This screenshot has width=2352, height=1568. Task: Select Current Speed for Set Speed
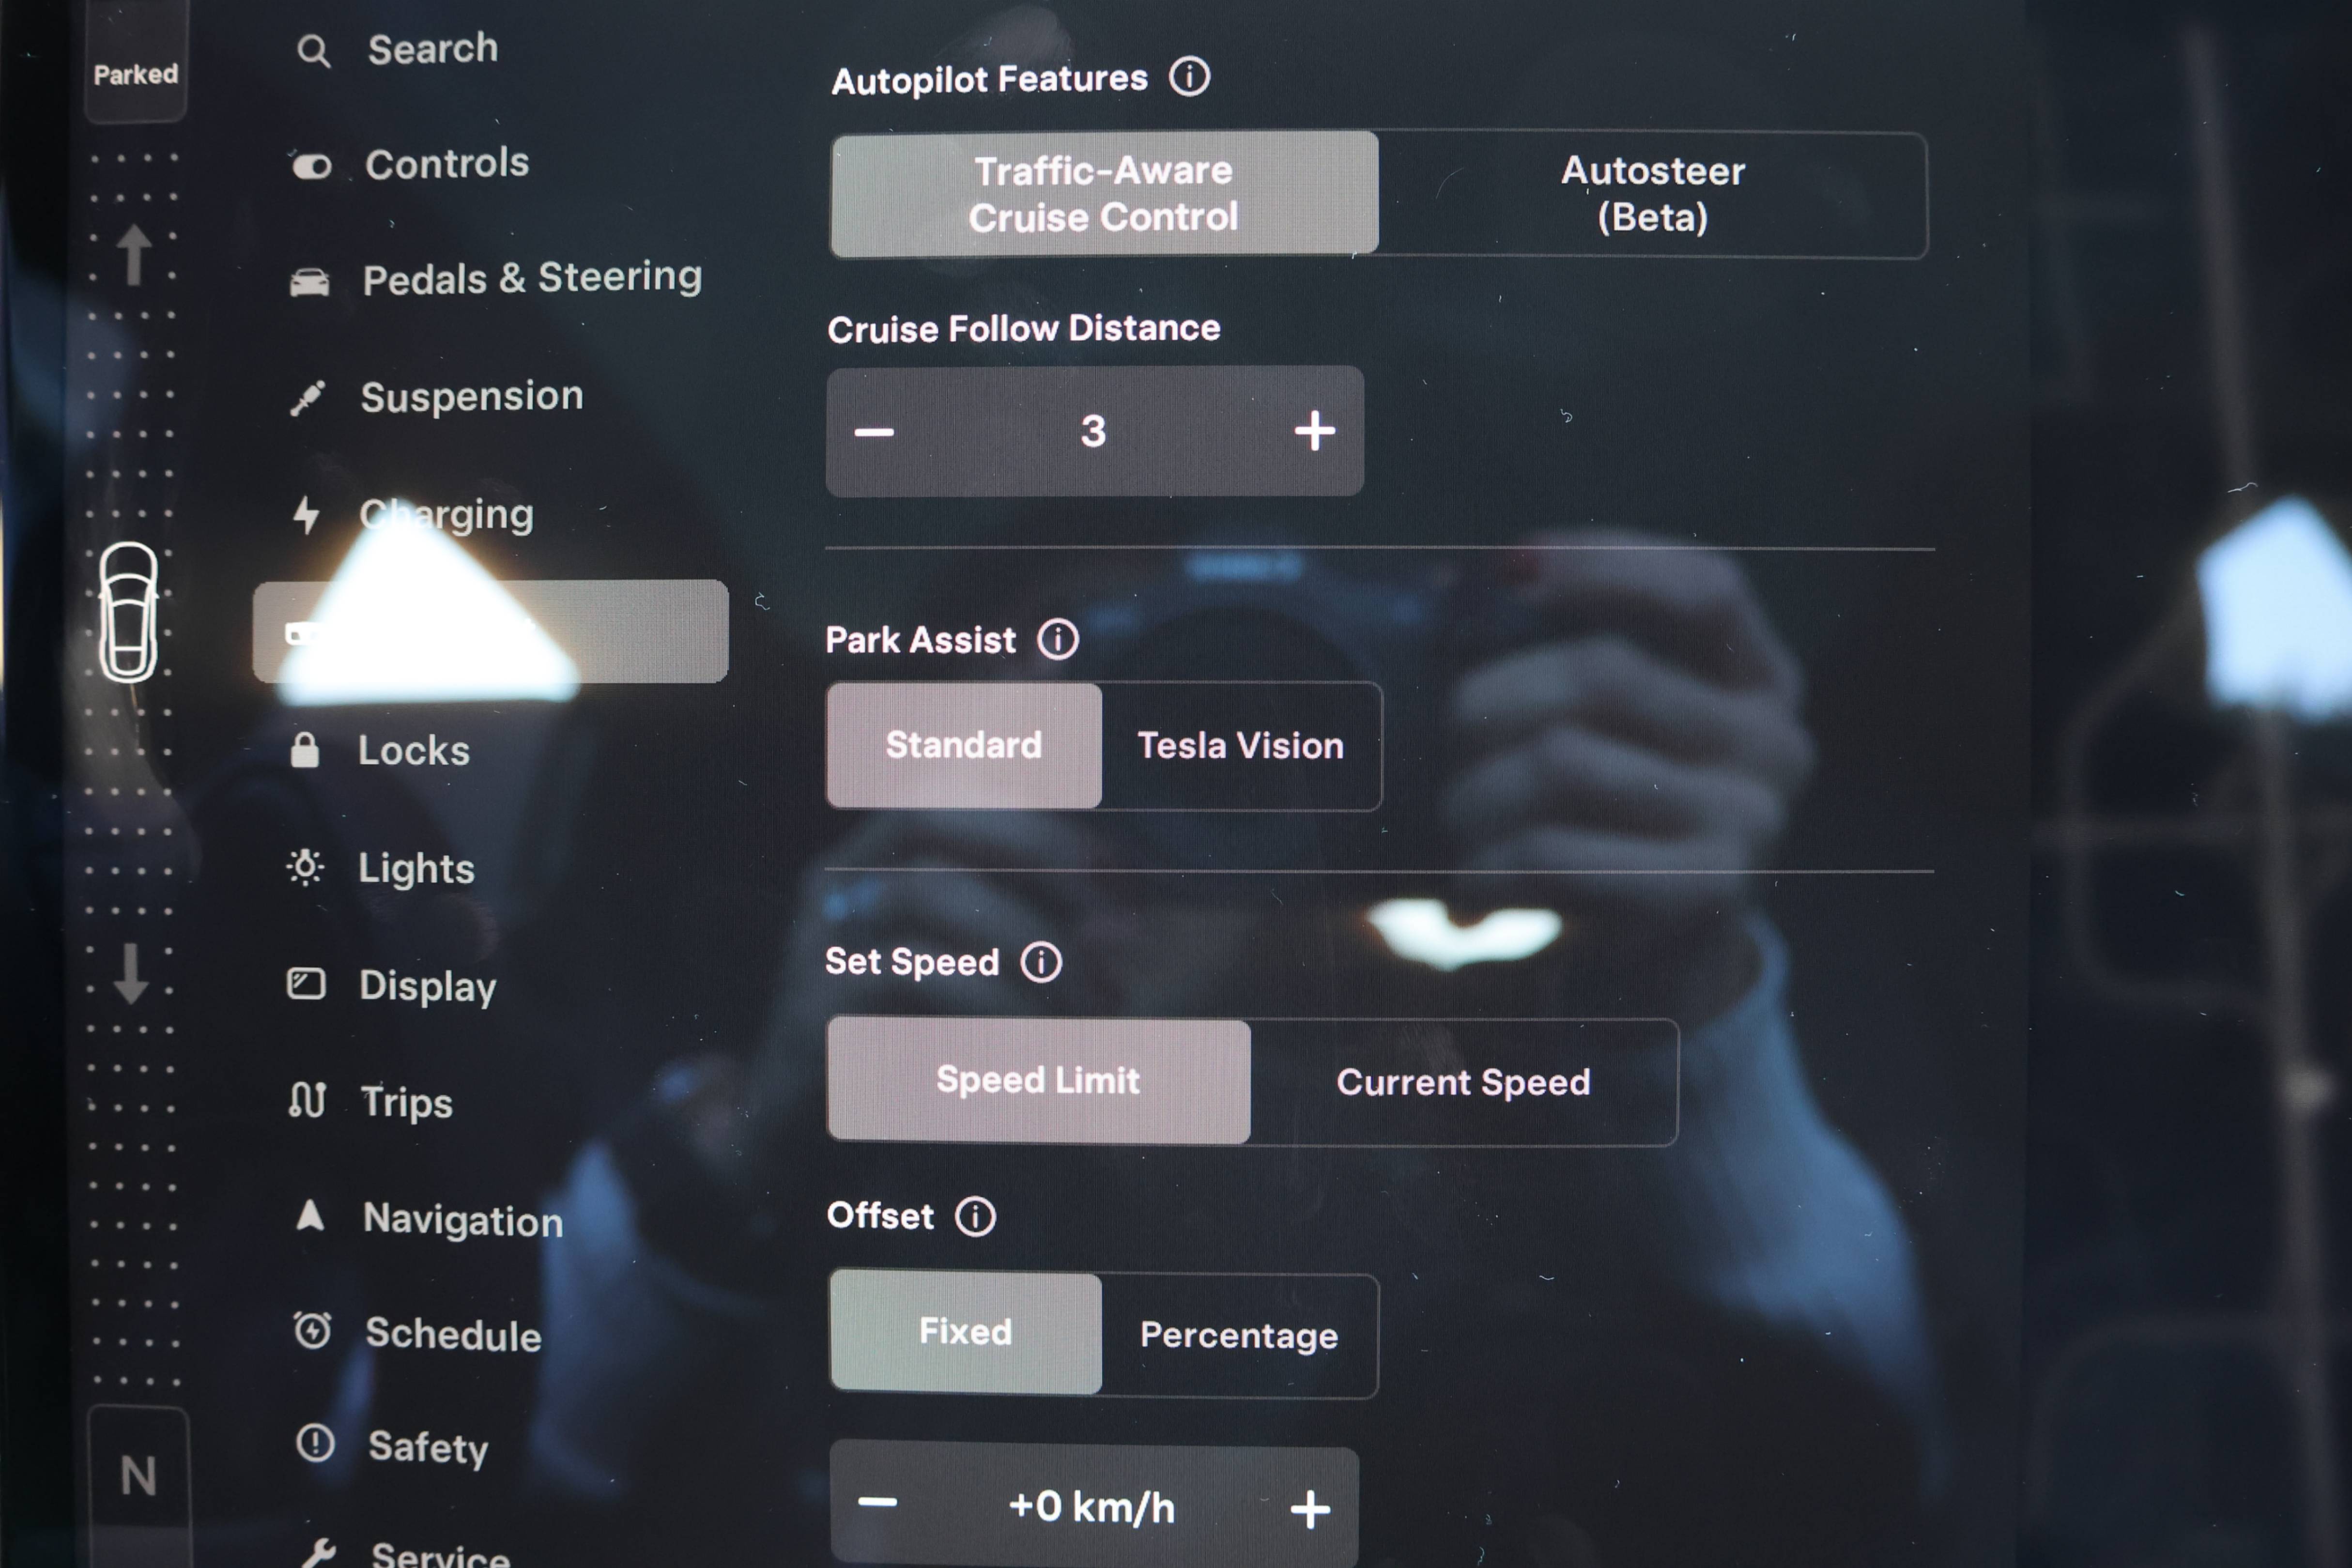click(1463, 1082)
